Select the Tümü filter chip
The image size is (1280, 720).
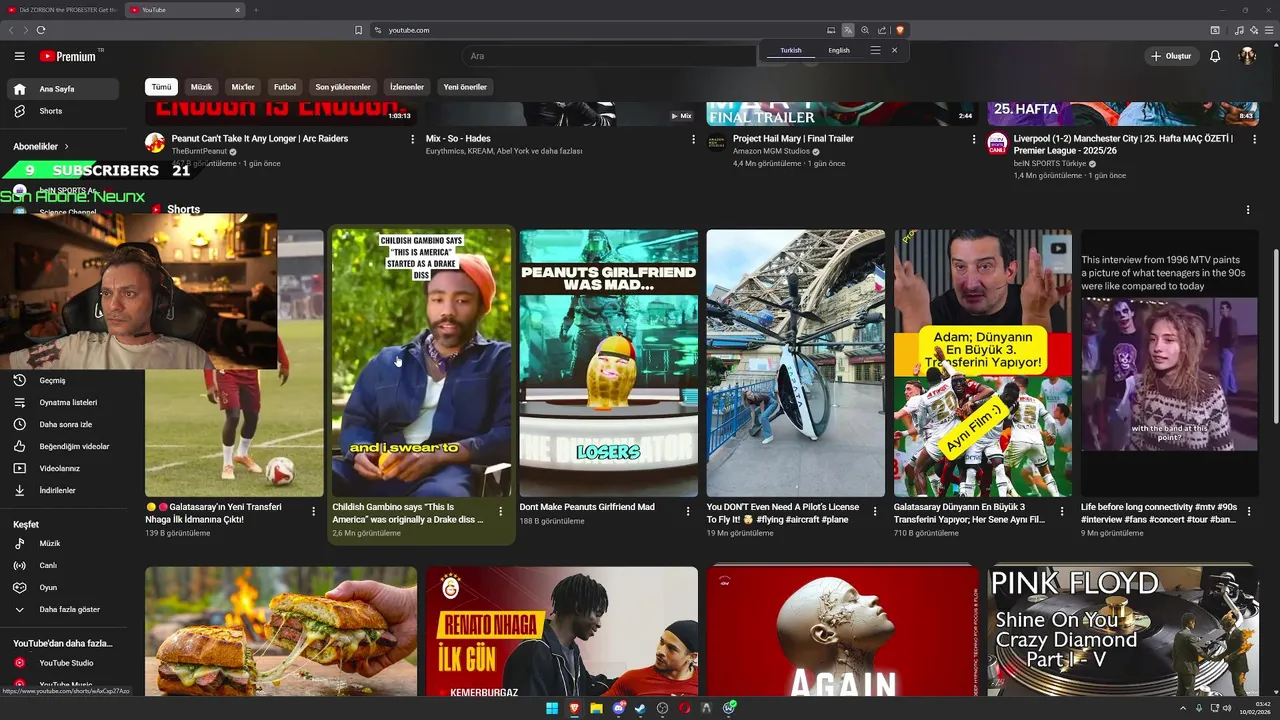point(161,87)
